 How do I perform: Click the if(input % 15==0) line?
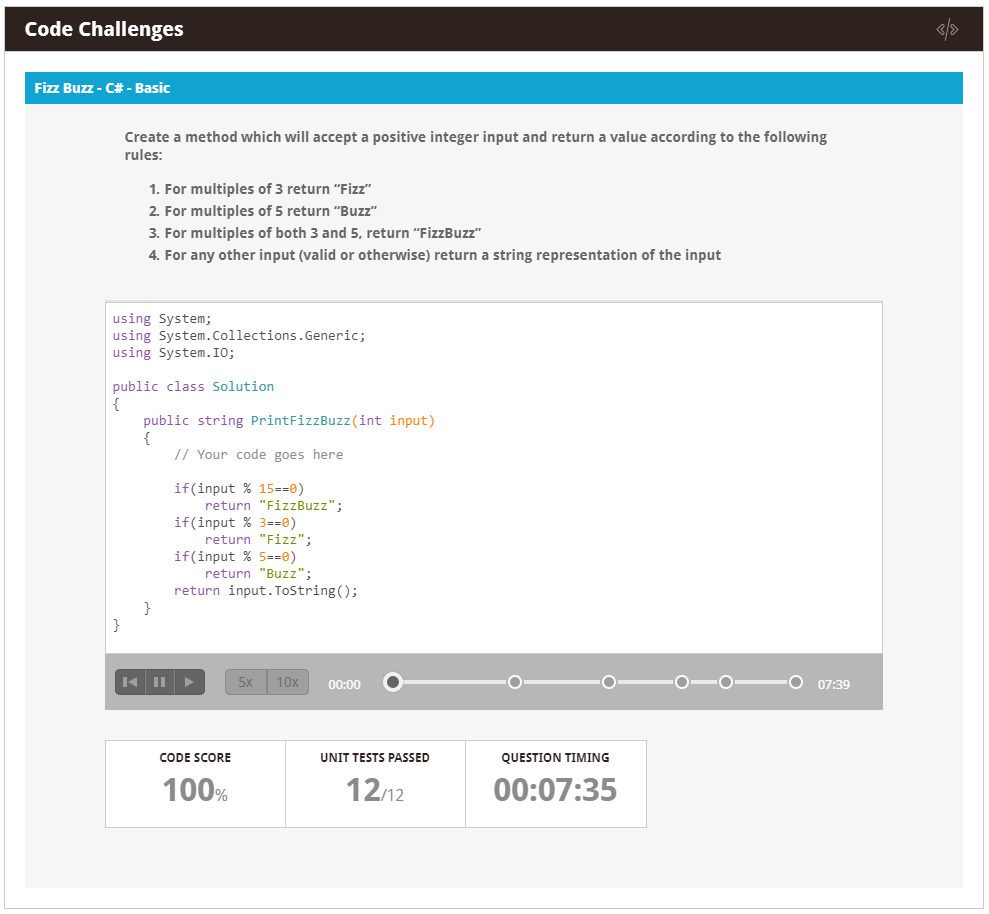(239, 489)
